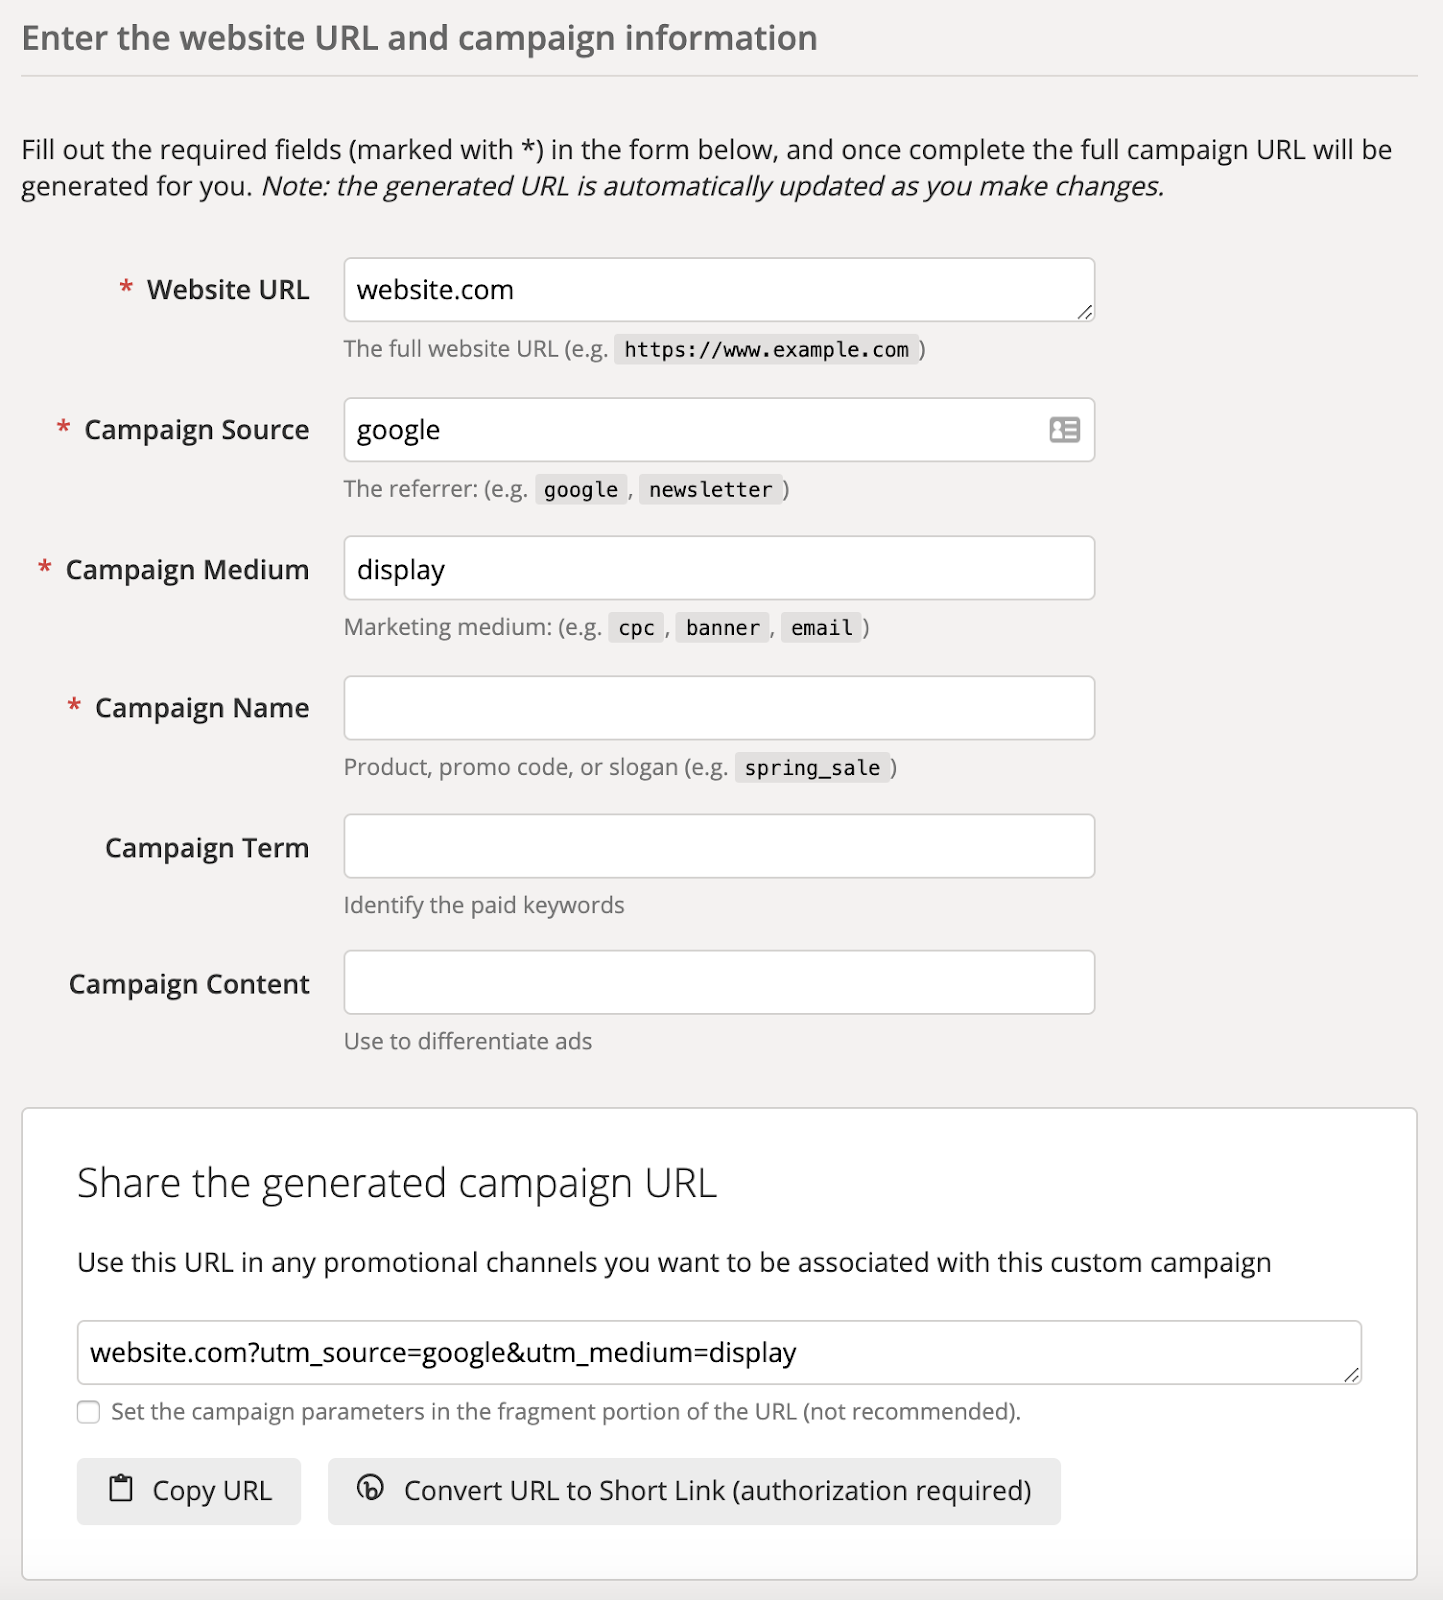Click the empty Campaign Content input
The height and width of the screenshot is (1600, 1443).
(718, 983)
